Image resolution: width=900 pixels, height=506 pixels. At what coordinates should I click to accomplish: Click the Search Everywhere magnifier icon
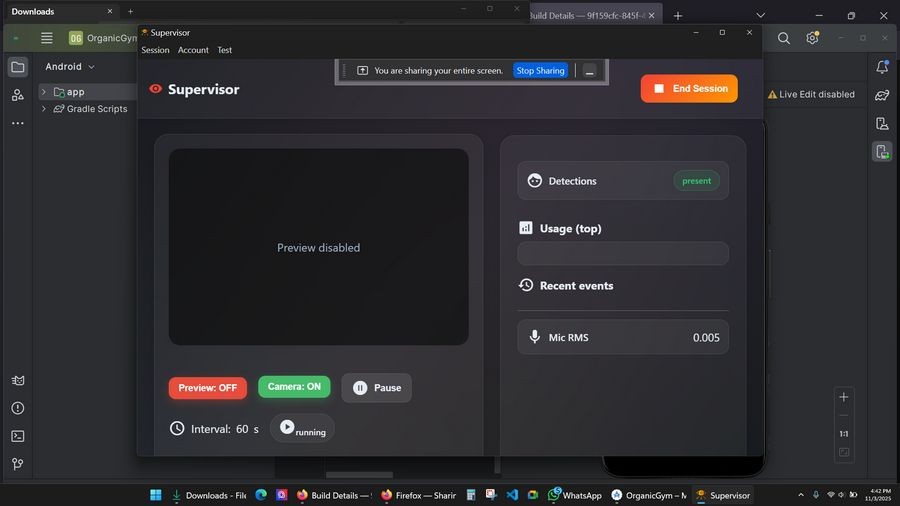click(x=784, y=38)
